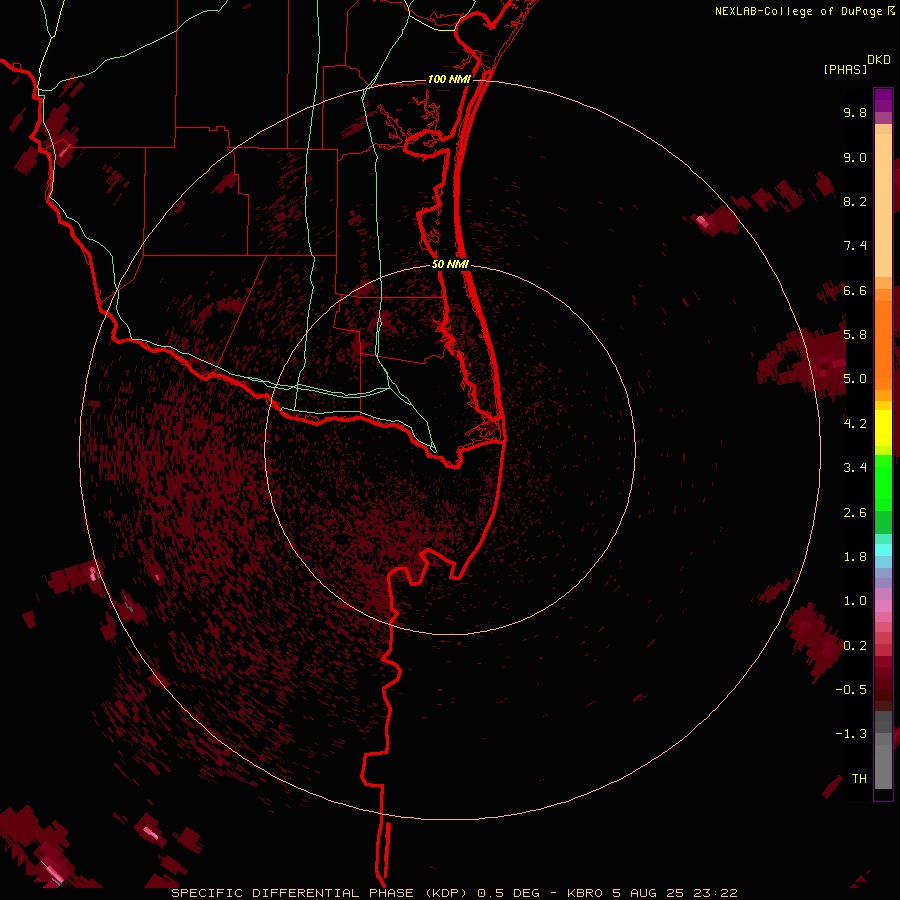Screen dimensions: 900x900
Task: Click the 1.8 value on color scale
Action: 855,557
